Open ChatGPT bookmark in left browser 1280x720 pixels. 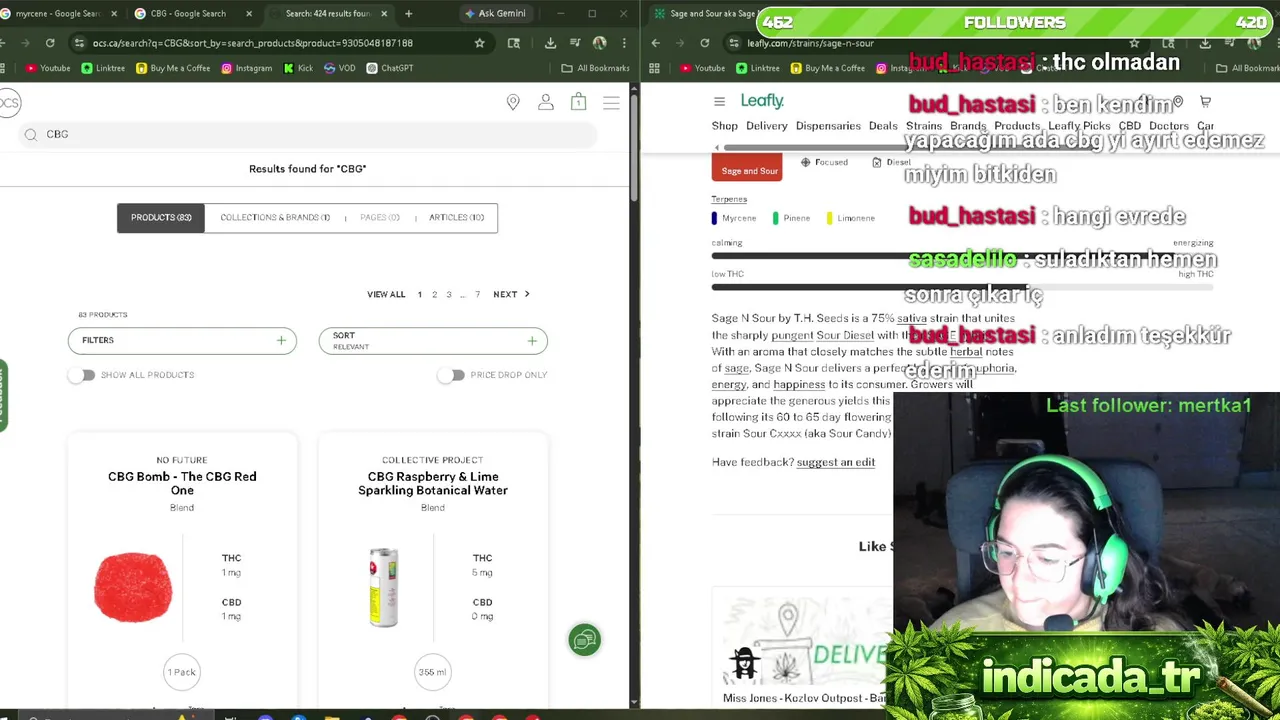pyautogui.click(x=390, y=68)
